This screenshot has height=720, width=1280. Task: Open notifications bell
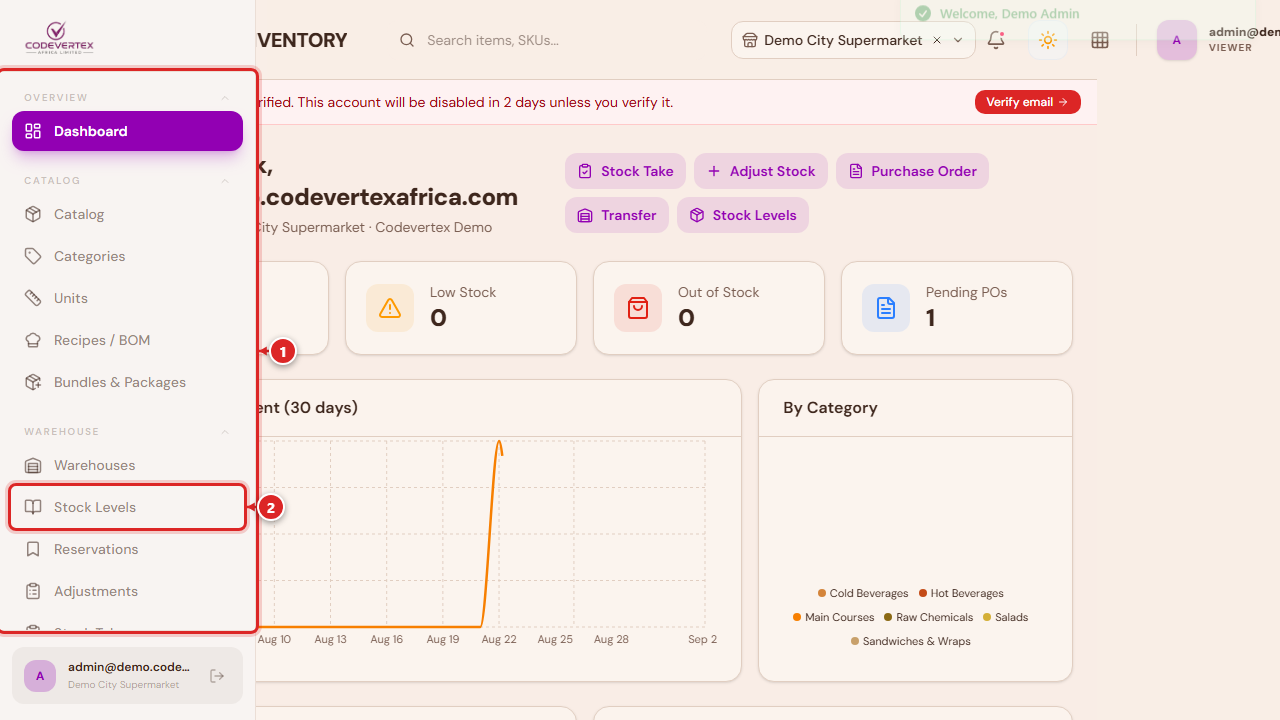click(x=996, y=40)
